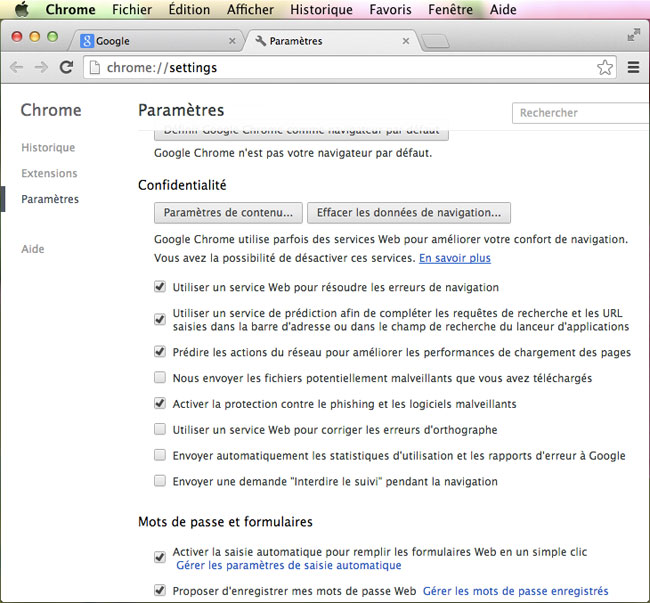The image size is (650, 603).
Task: Uncheck prediction service for search requests
Action: (x=160, y=319)
